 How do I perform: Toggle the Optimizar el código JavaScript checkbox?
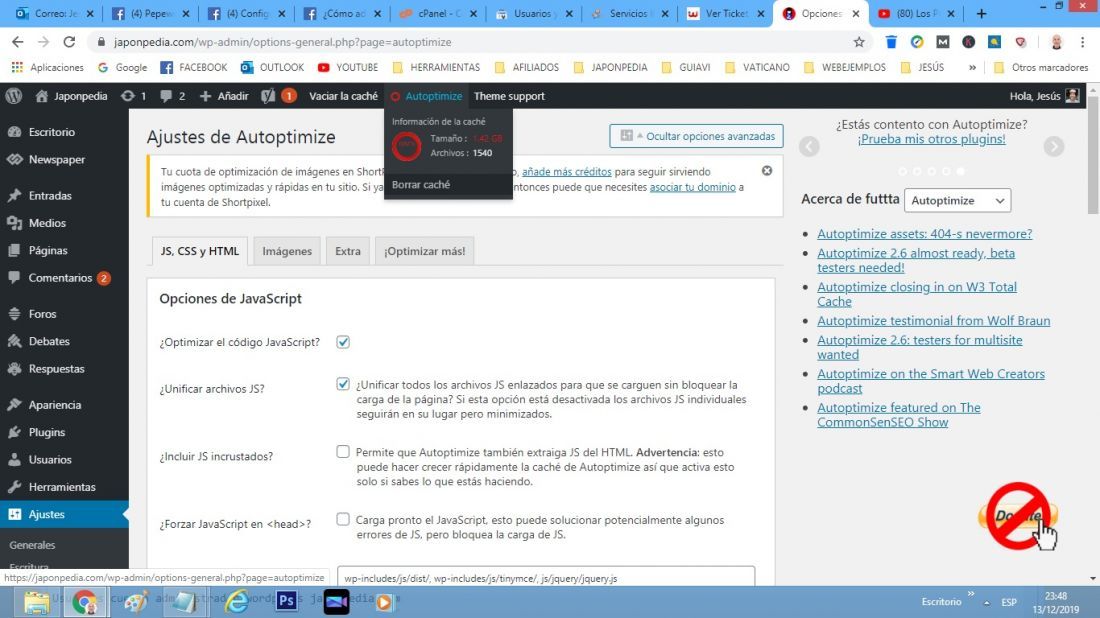click(342, 342)
